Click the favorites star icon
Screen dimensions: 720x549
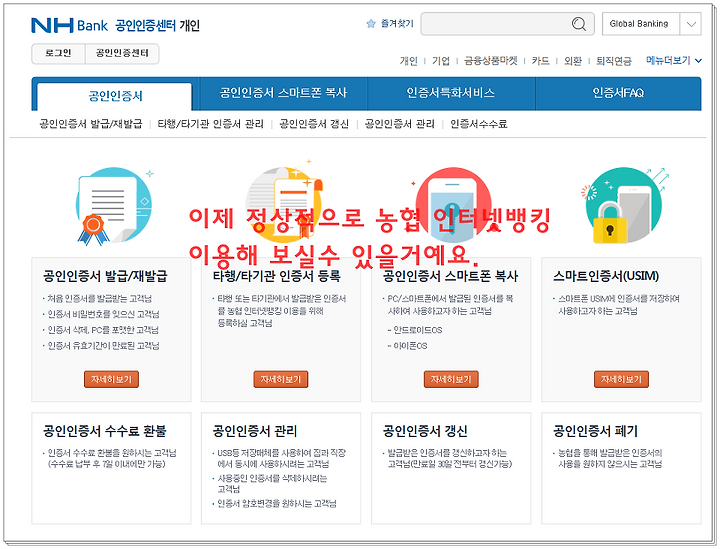coord(371,24)
